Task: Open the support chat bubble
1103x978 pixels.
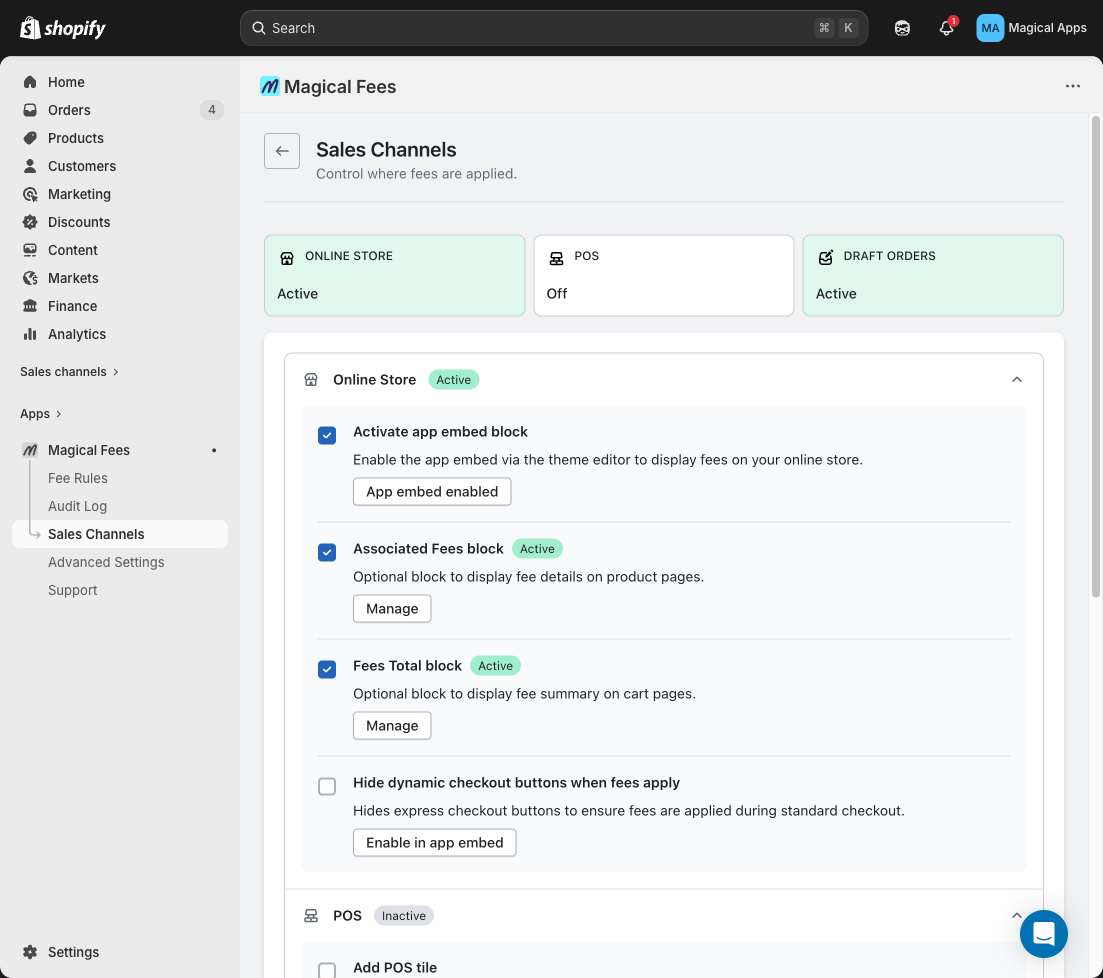Action: click(x=1044, y=934)
